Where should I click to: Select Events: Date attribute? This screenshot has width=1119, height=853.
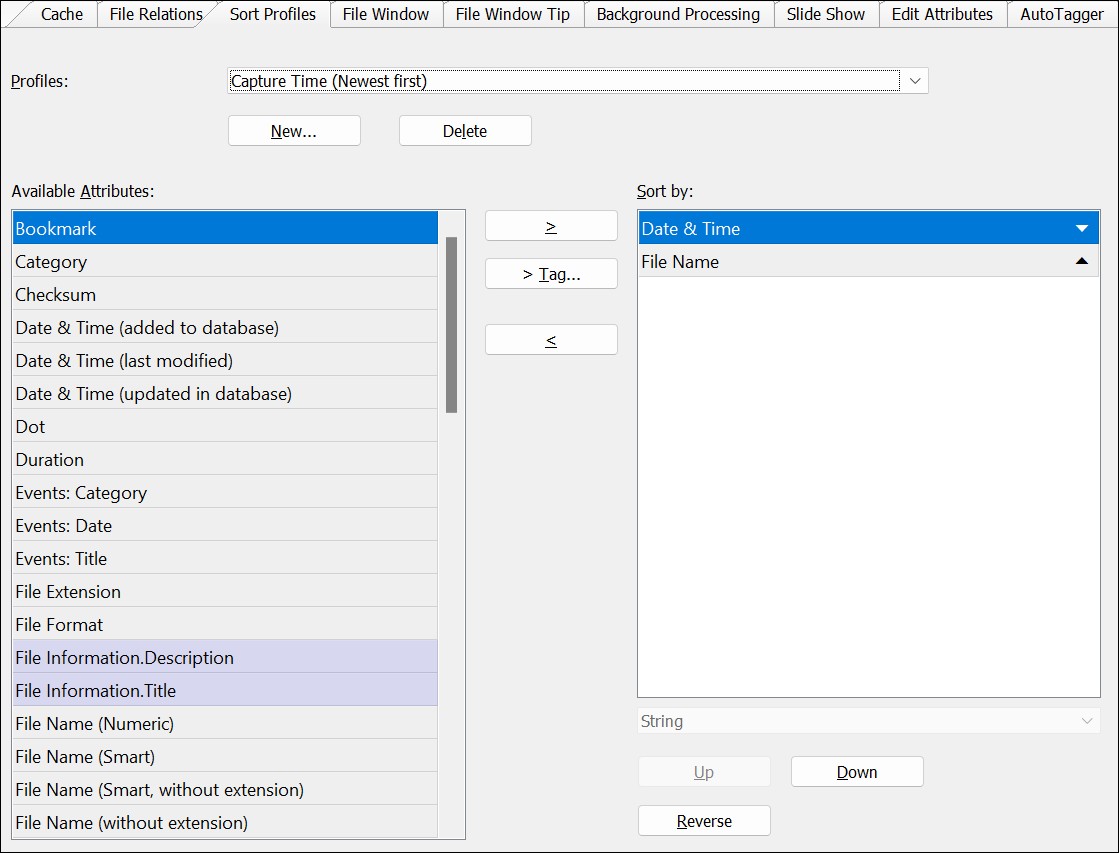coord(225,525)
